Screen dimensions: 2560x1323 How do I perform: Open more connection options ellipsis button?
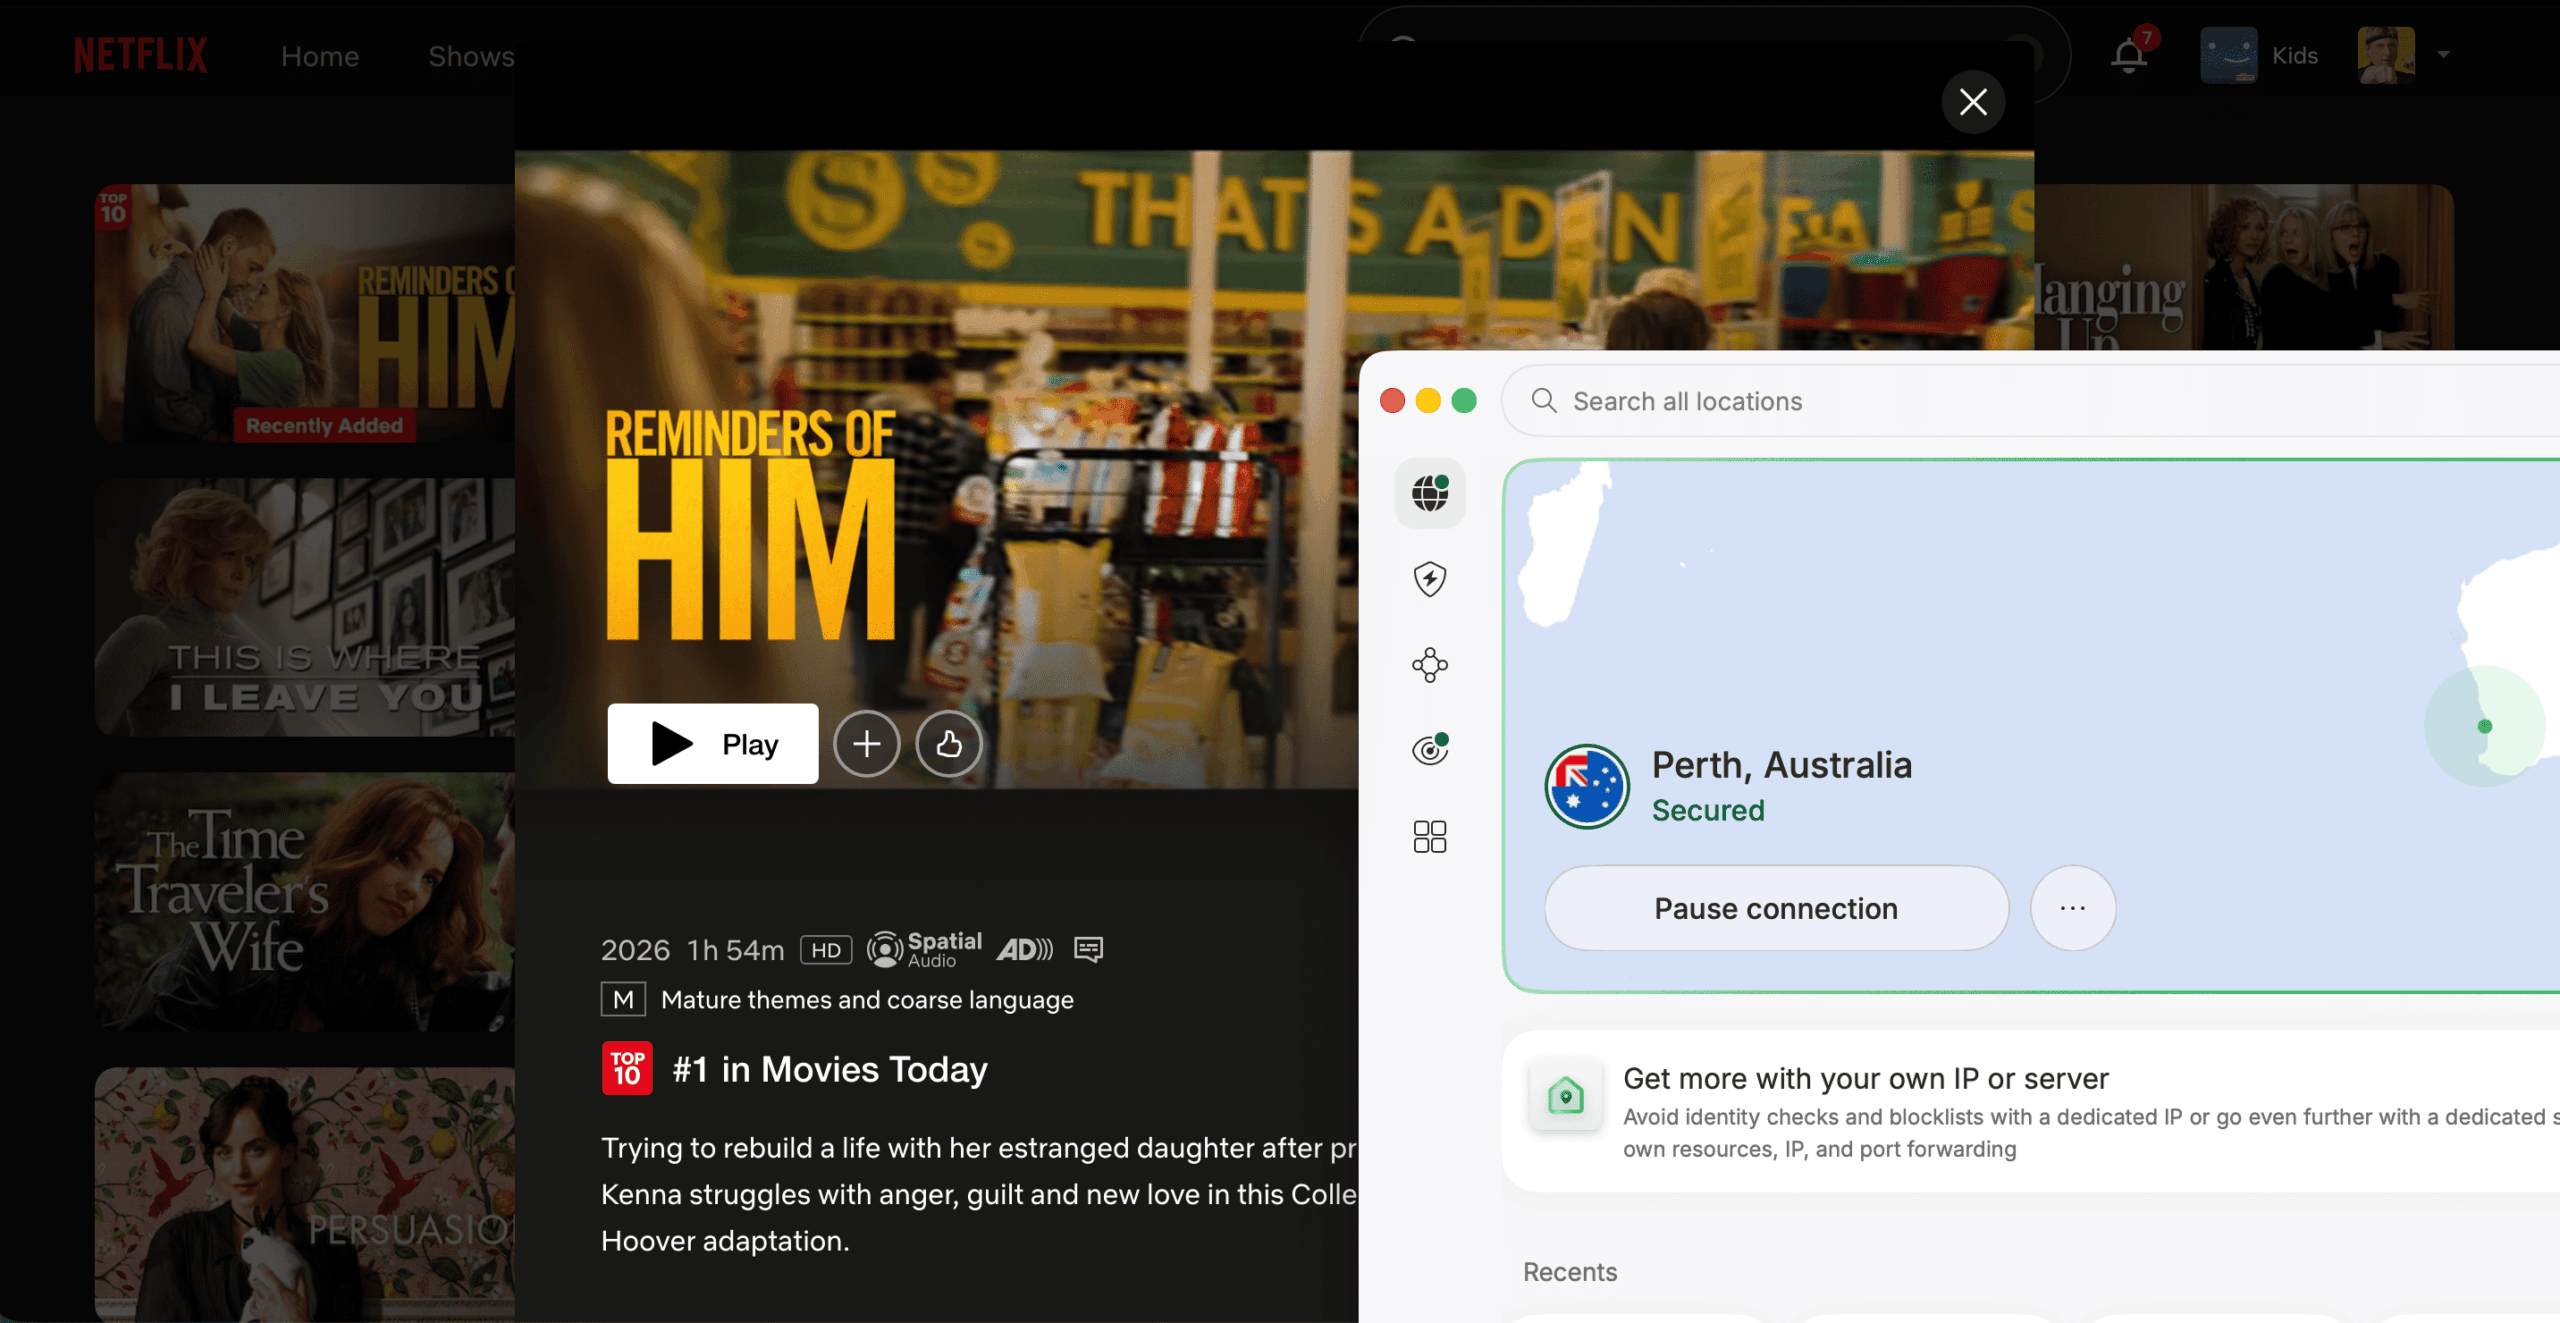[x=2073, y=908]
